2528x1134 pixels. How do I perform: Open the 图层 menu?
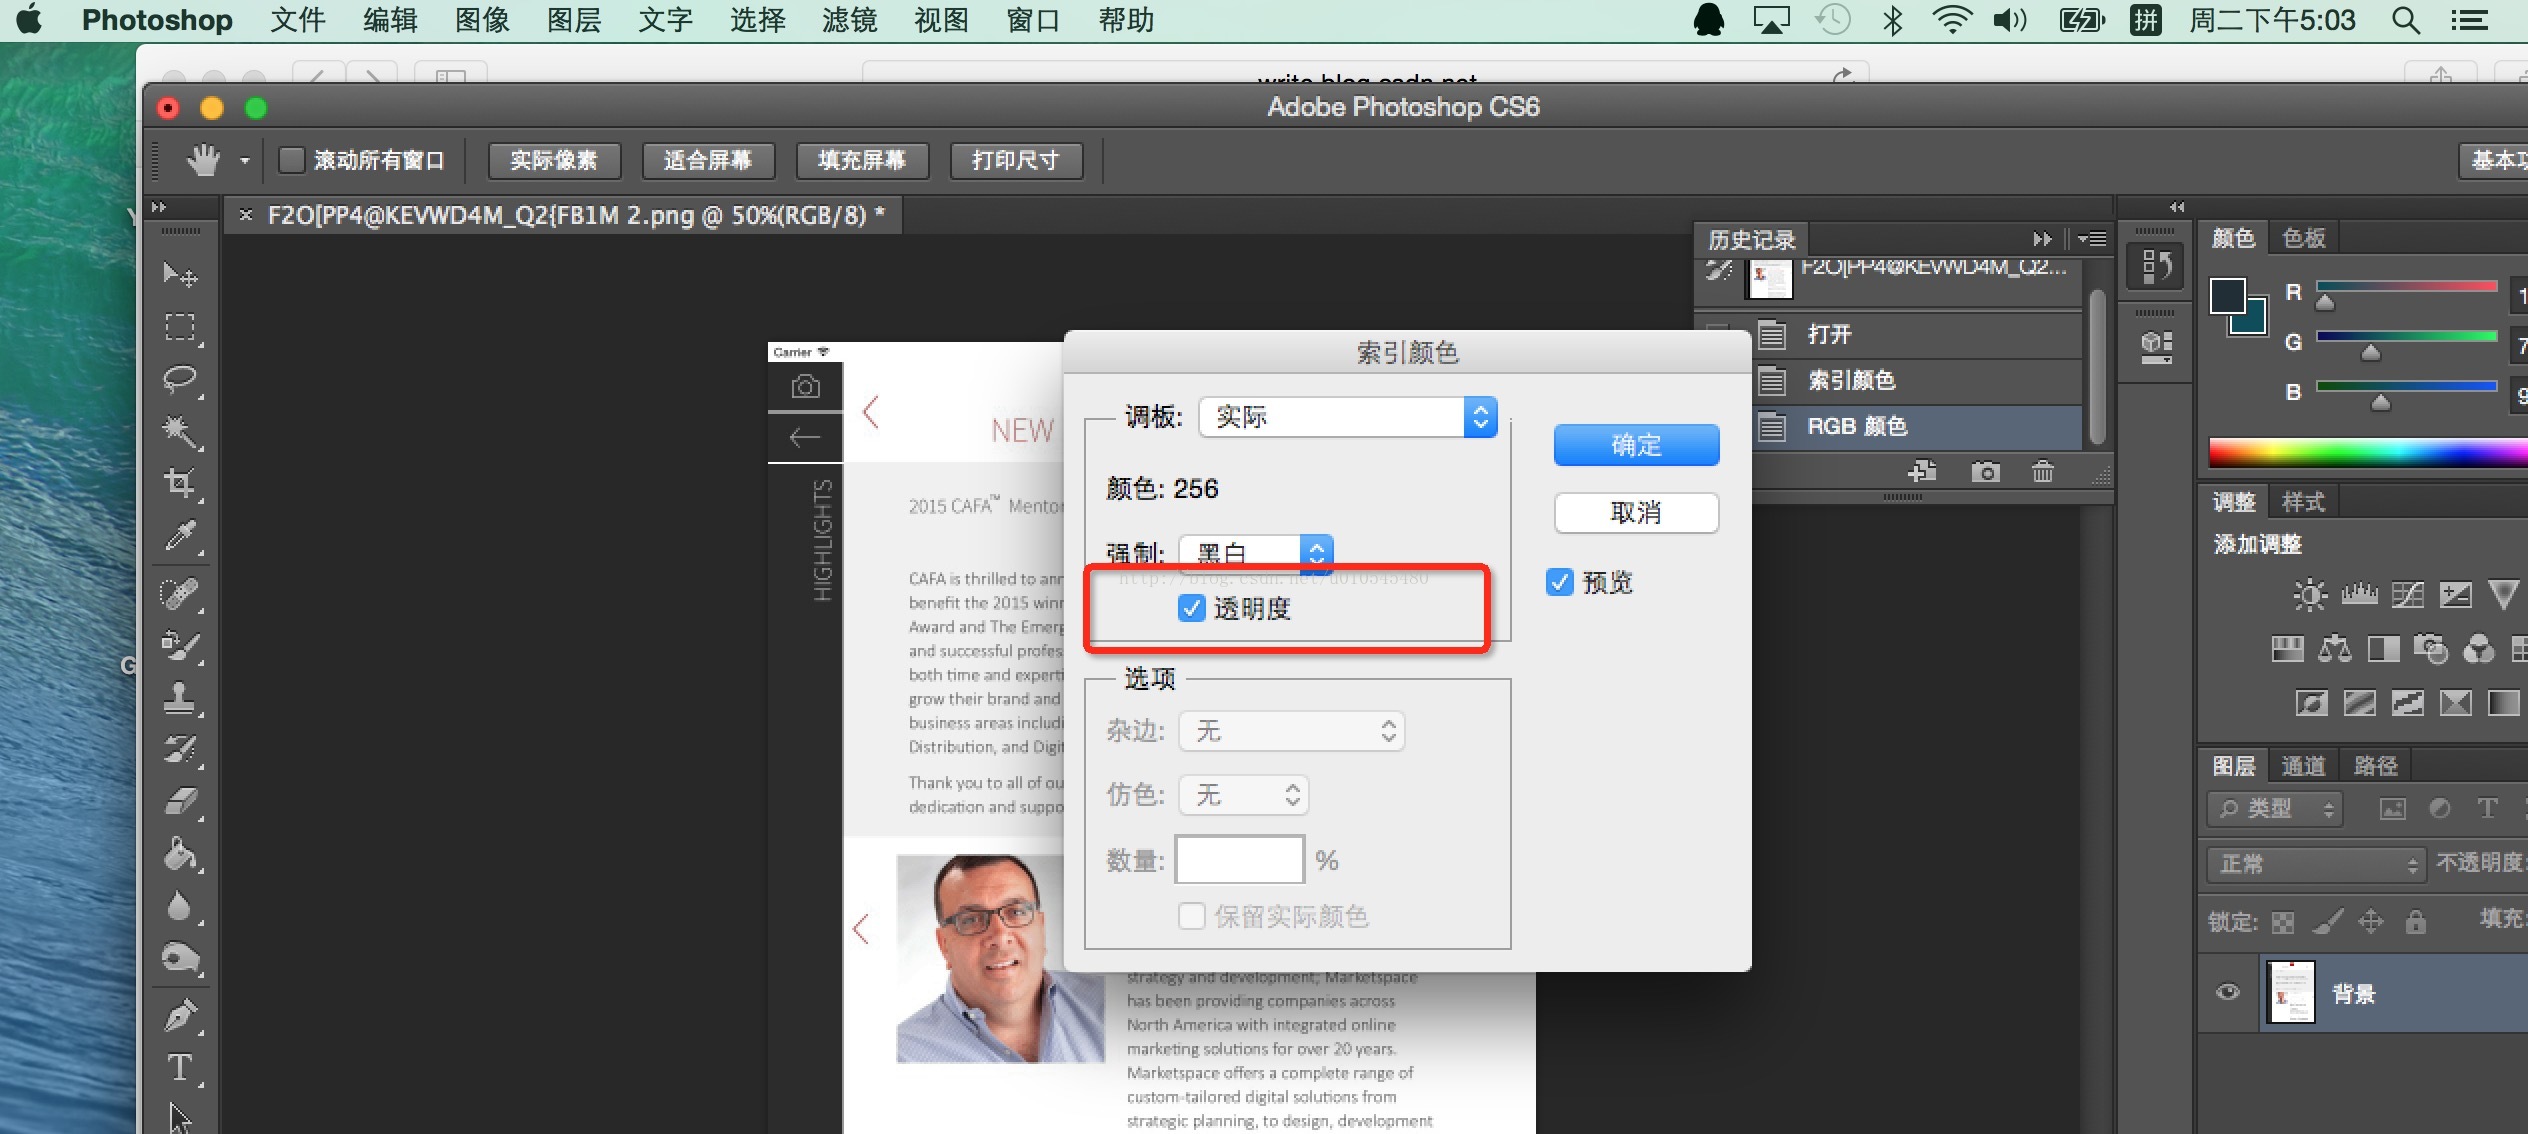coord(574,20)
